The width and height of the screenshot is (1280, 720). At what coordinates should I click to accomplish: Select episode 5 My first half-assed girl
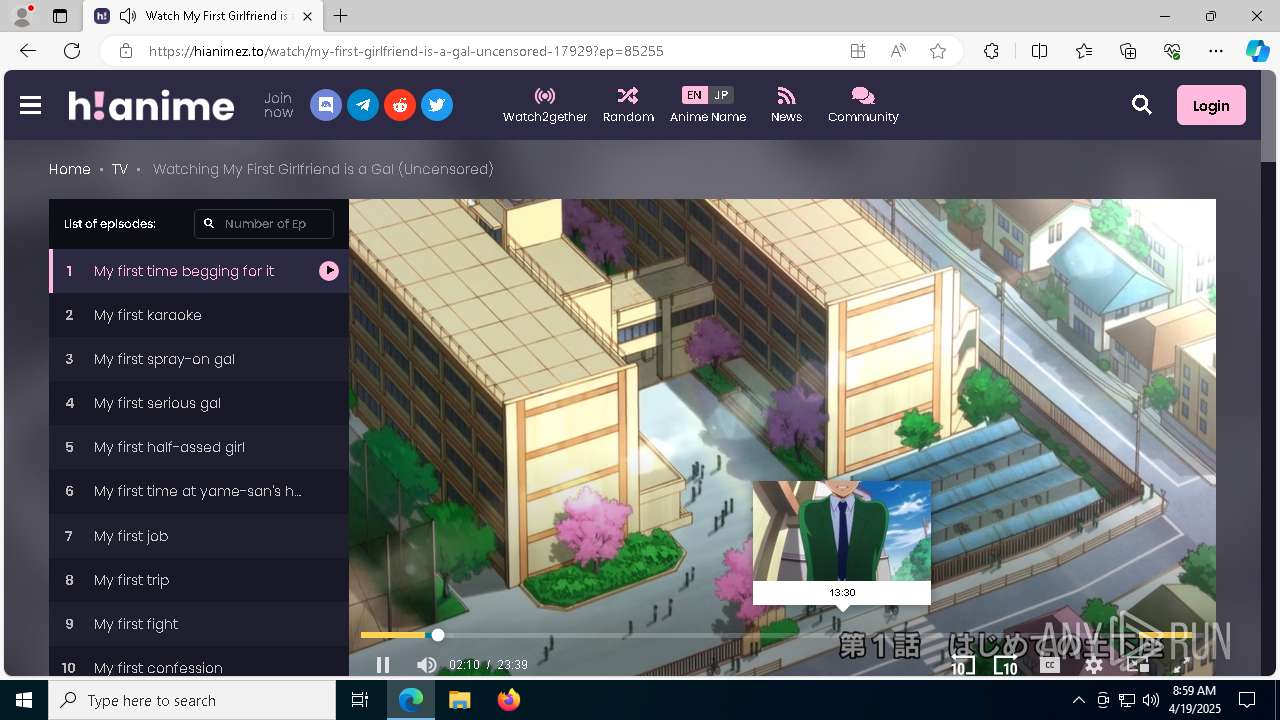199,447
